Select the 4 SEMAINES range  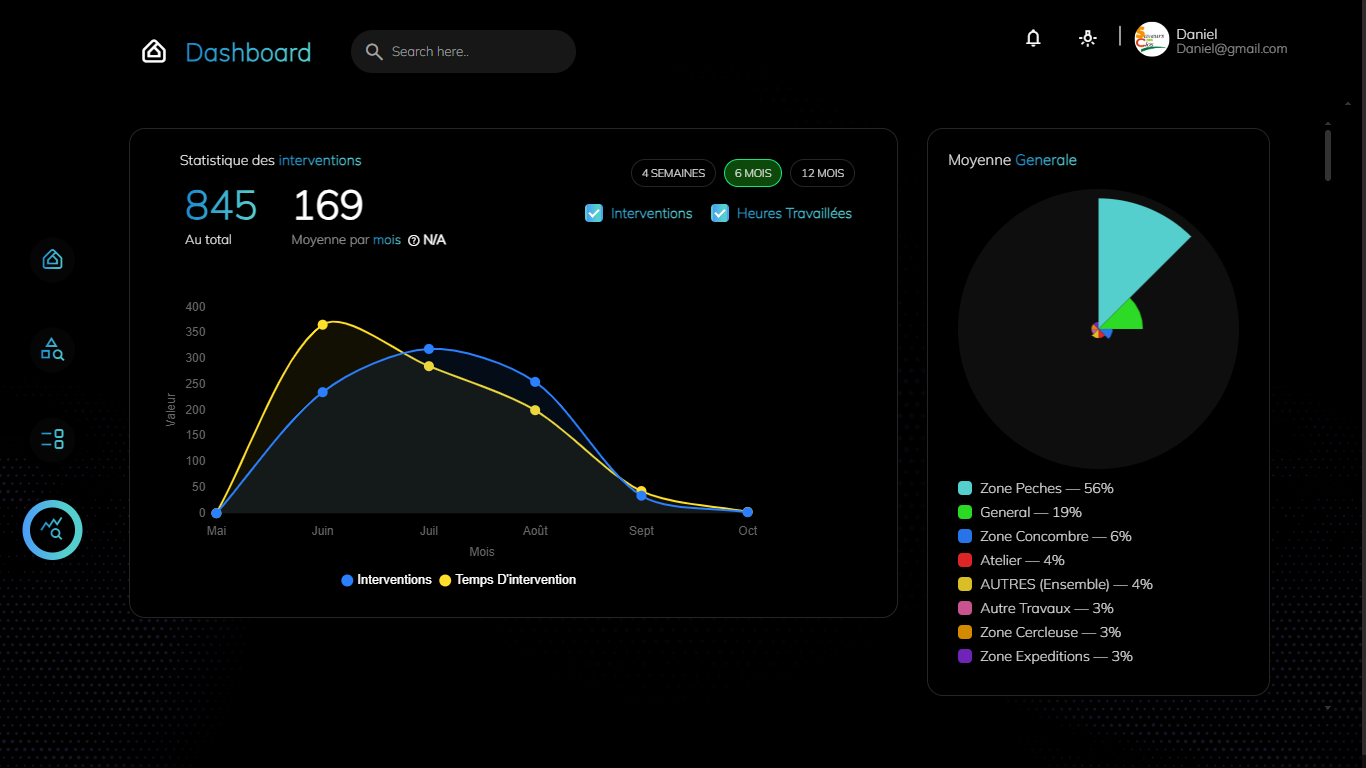(x=673, y=173)
